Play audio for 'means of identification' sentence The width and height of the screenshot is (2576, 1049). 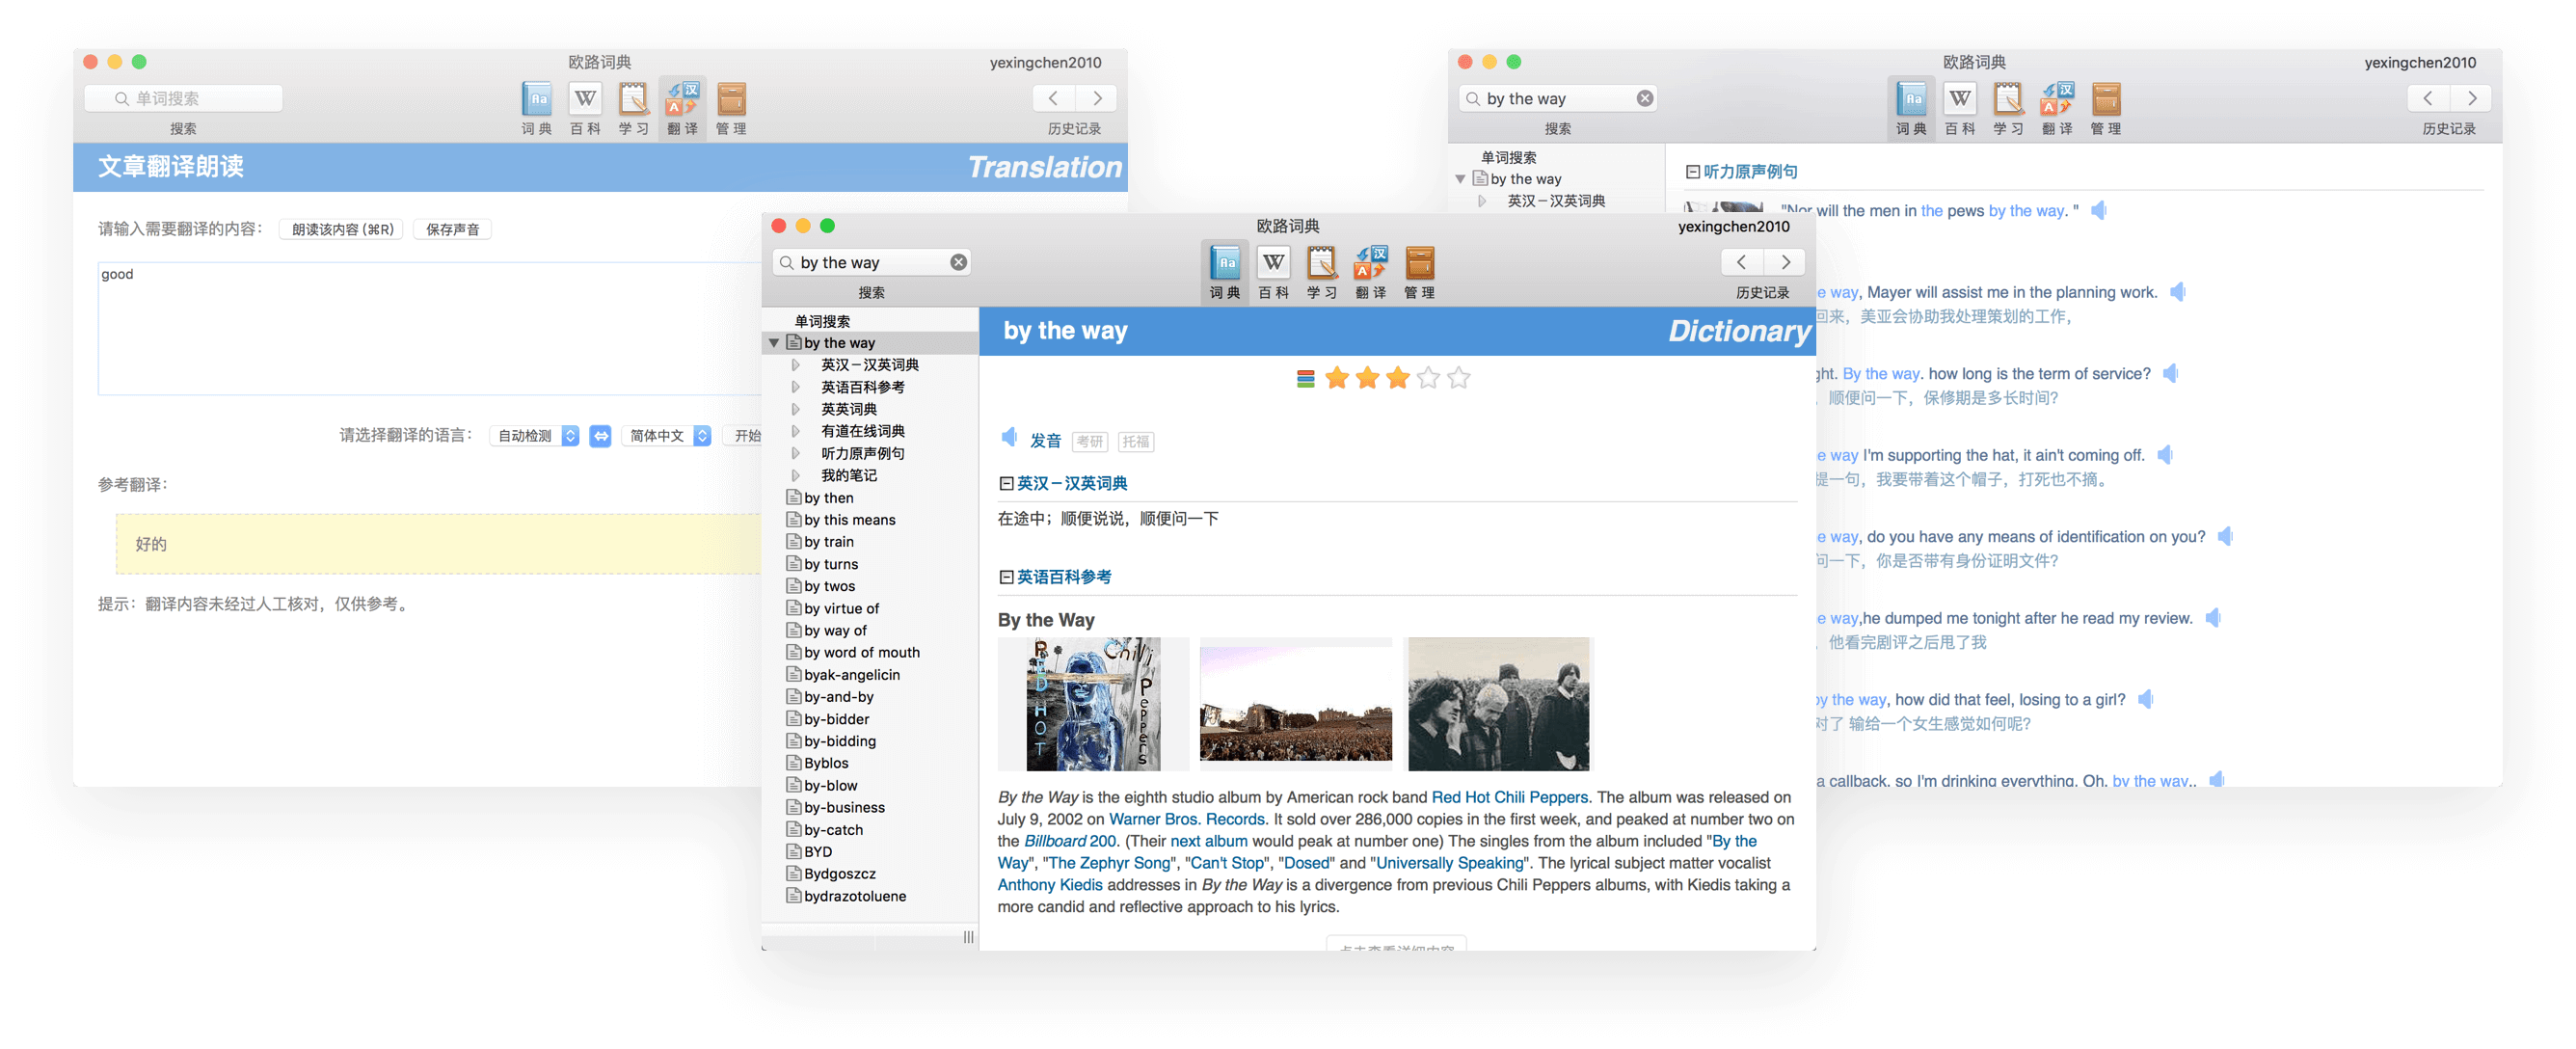click(x=2225, y=537)
